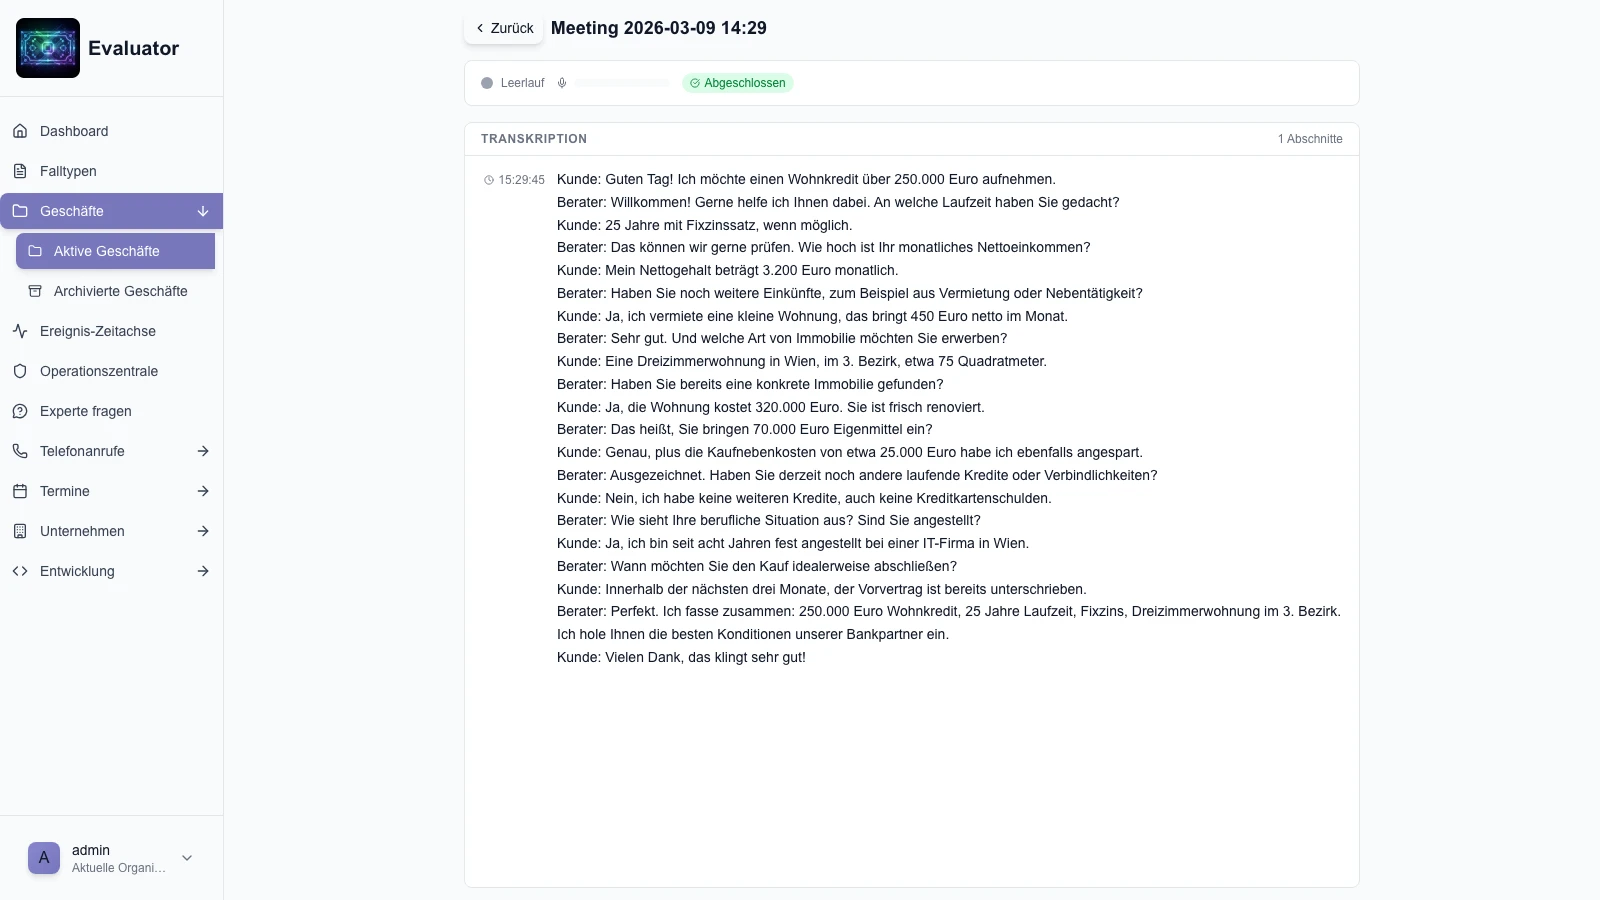Viewport: 1600px width, 900px height.
Task: Click the Evaluator app logo
Action: click(x=48, y=48)
